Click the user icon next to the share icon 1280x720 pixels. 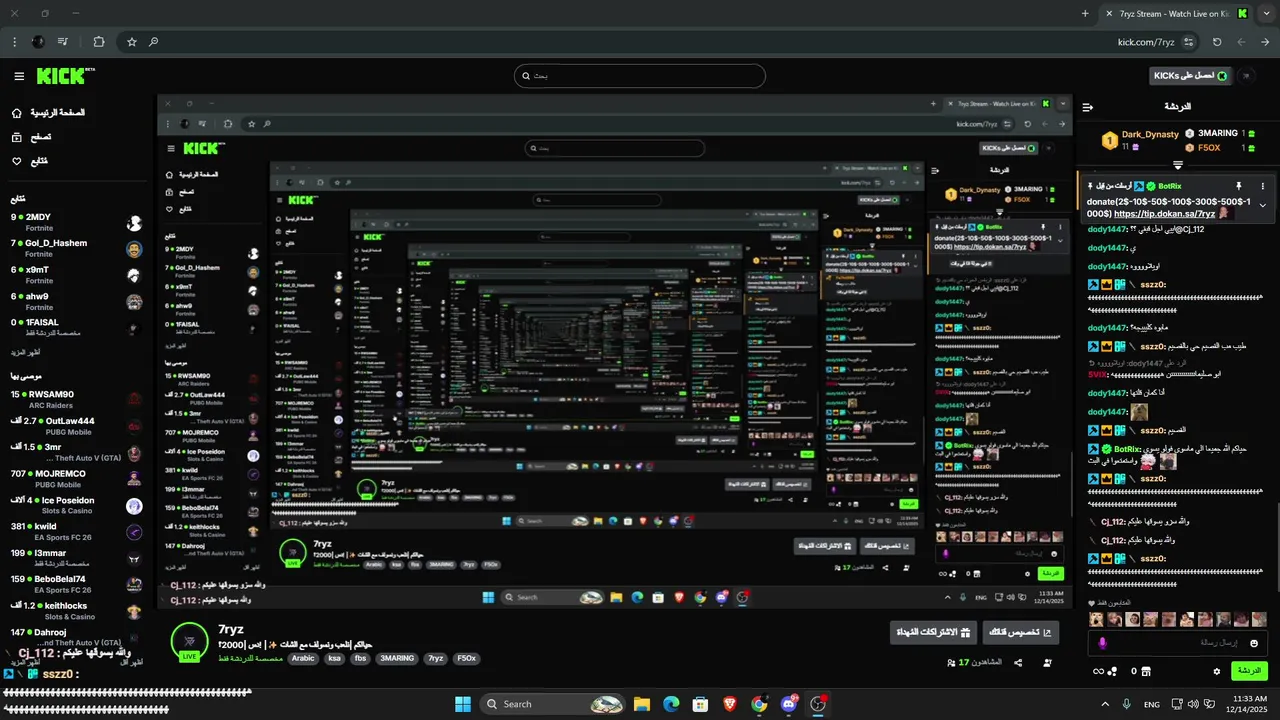click(x=1047, y=662)
